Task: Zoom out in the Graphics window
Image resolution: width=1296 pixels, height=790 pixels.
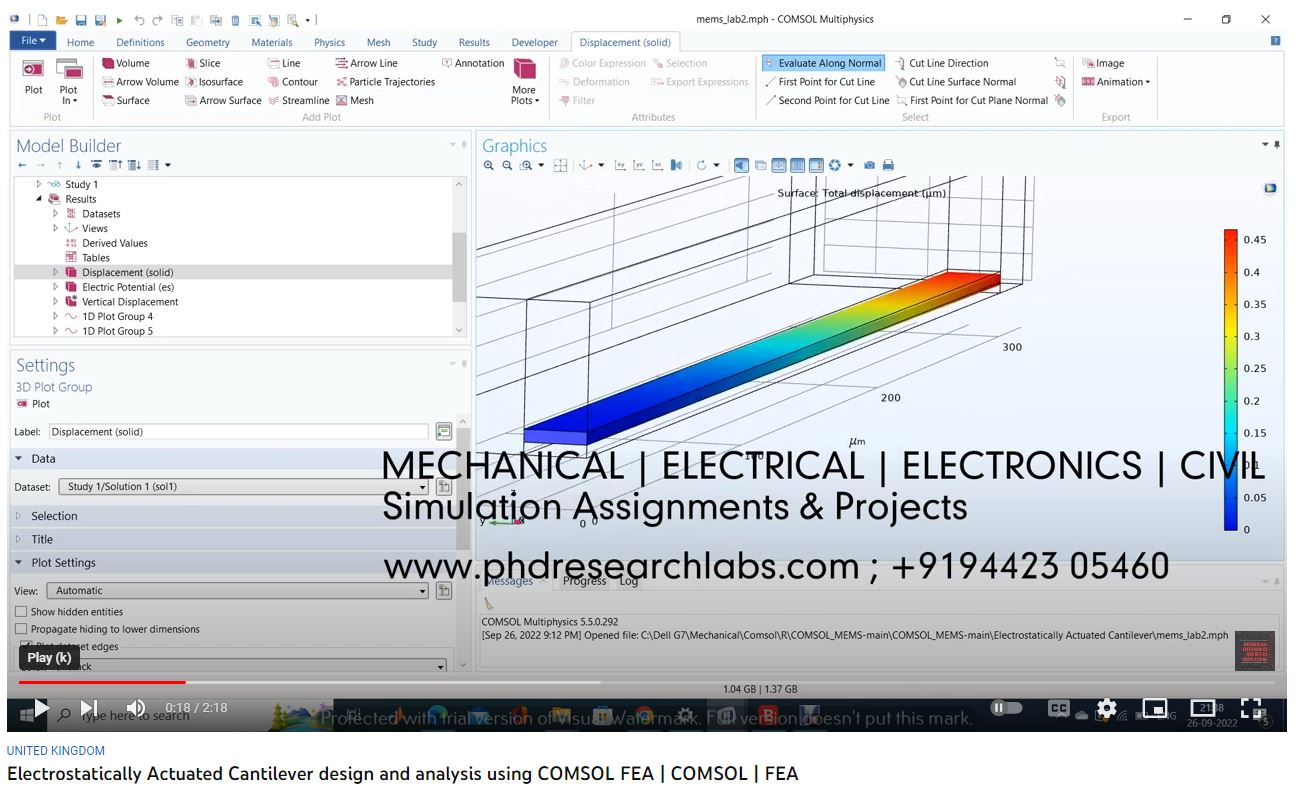Action: pyautogui.click(x=508, y=165)
